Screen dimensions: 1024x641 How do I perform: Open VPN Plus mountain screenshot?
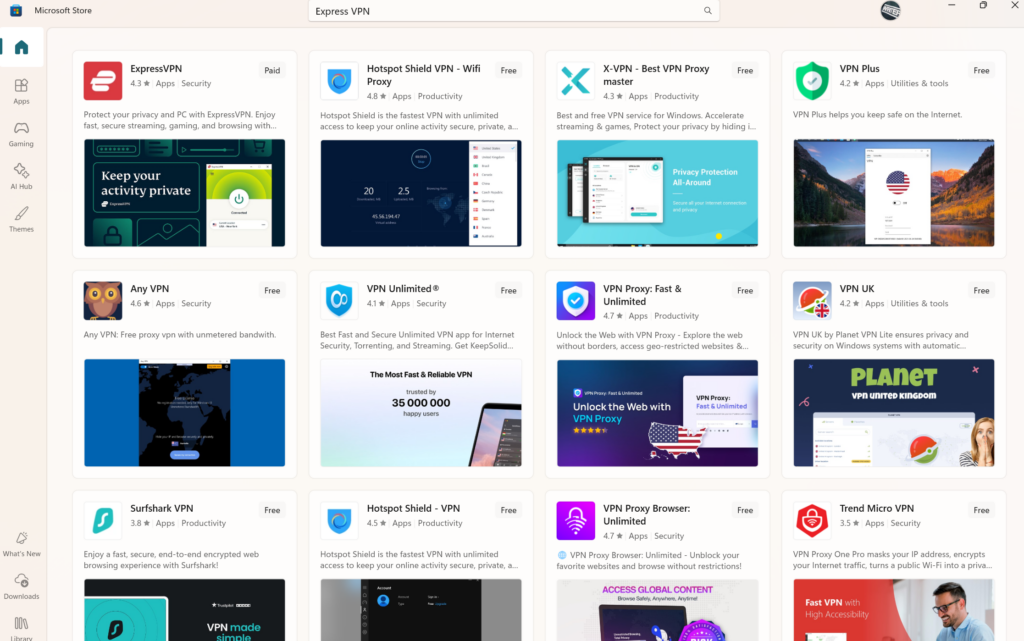(x=893, y=193)
